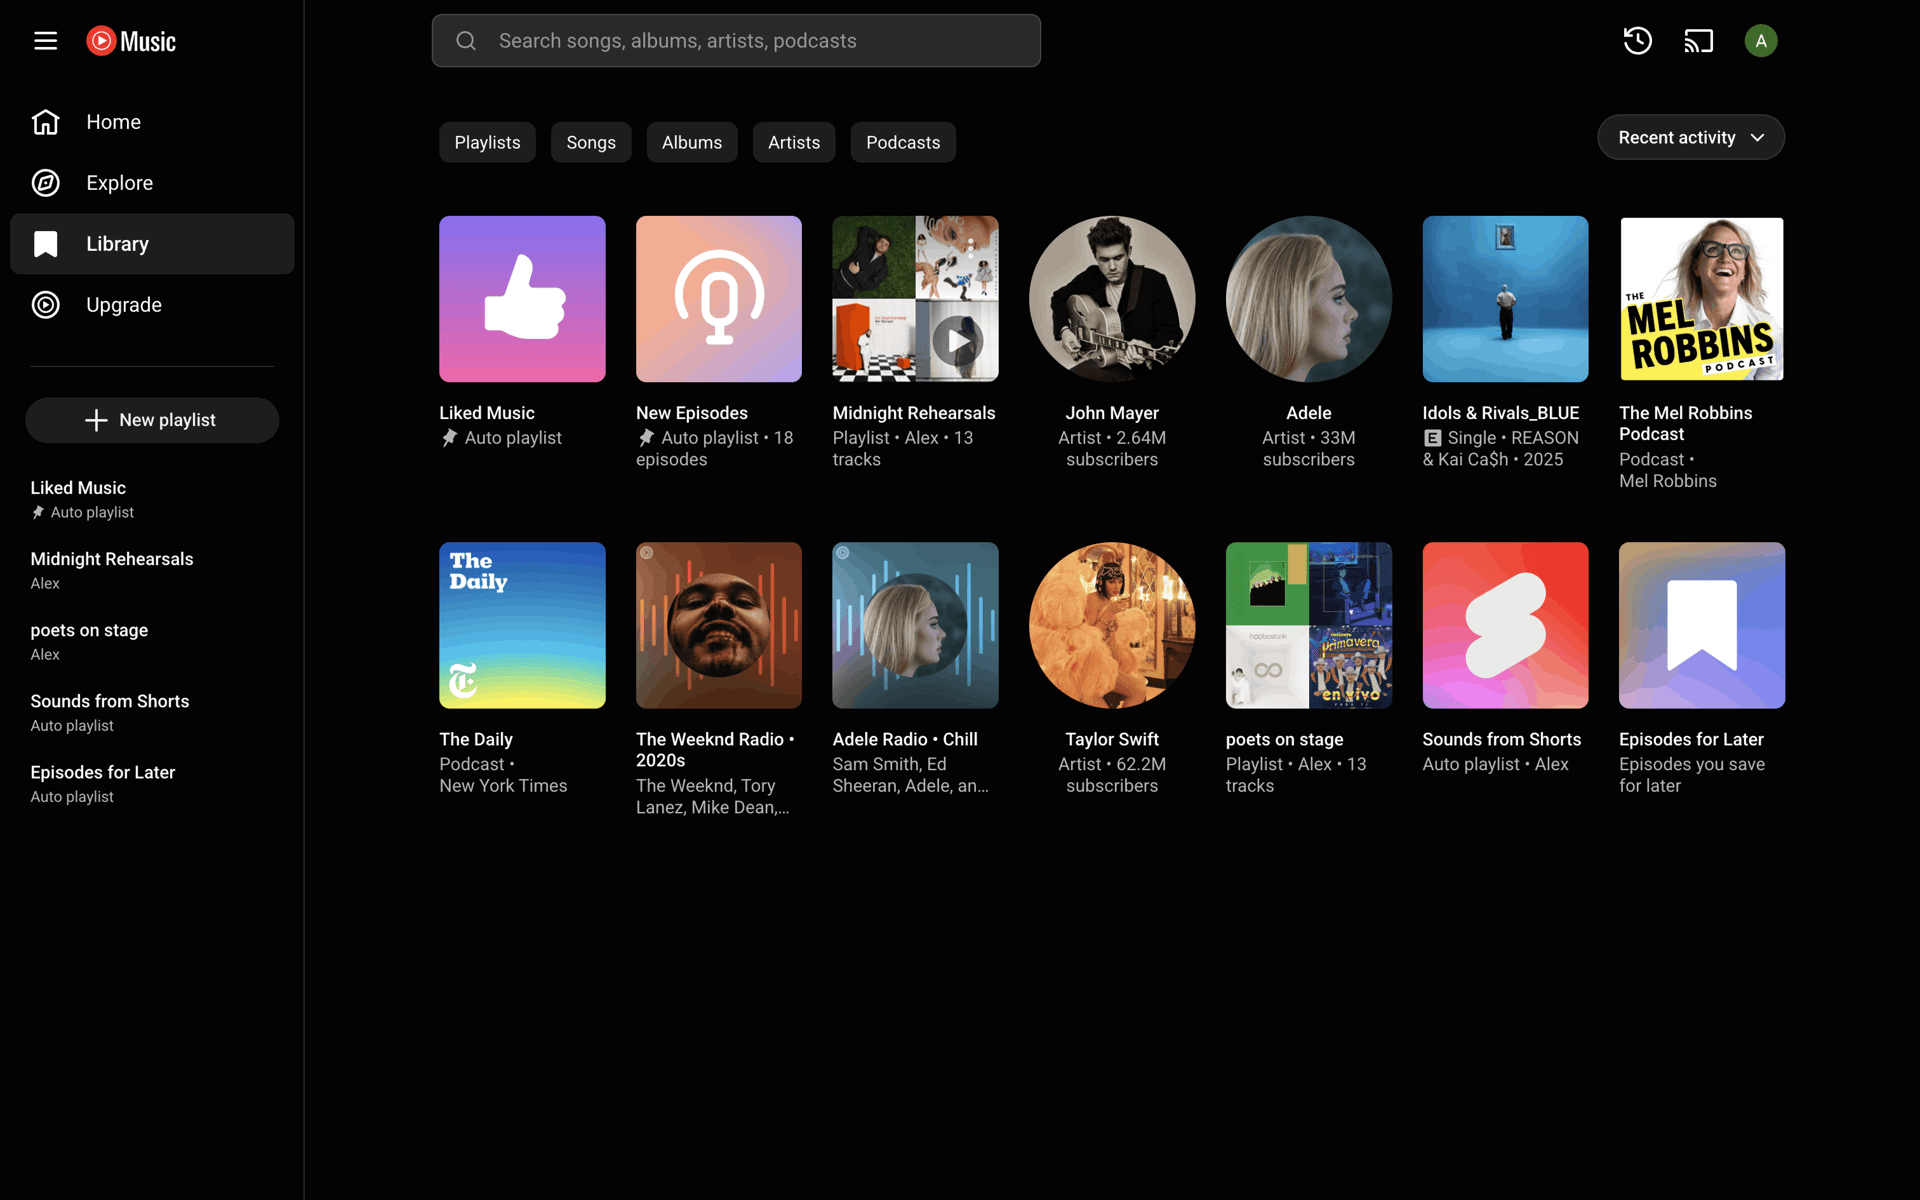Click Sounds from Shorts title in grid
1920x1200 pixels.
pos(1502,739)
